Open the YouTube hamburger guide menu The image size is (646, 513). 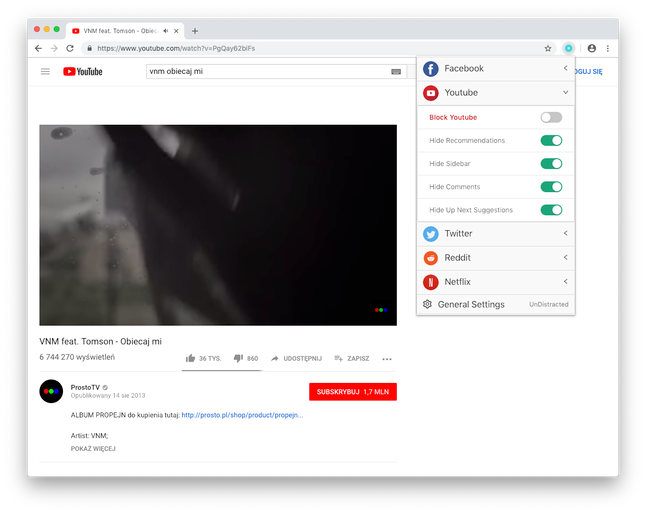pyautogui.click(x=45, y=72)
